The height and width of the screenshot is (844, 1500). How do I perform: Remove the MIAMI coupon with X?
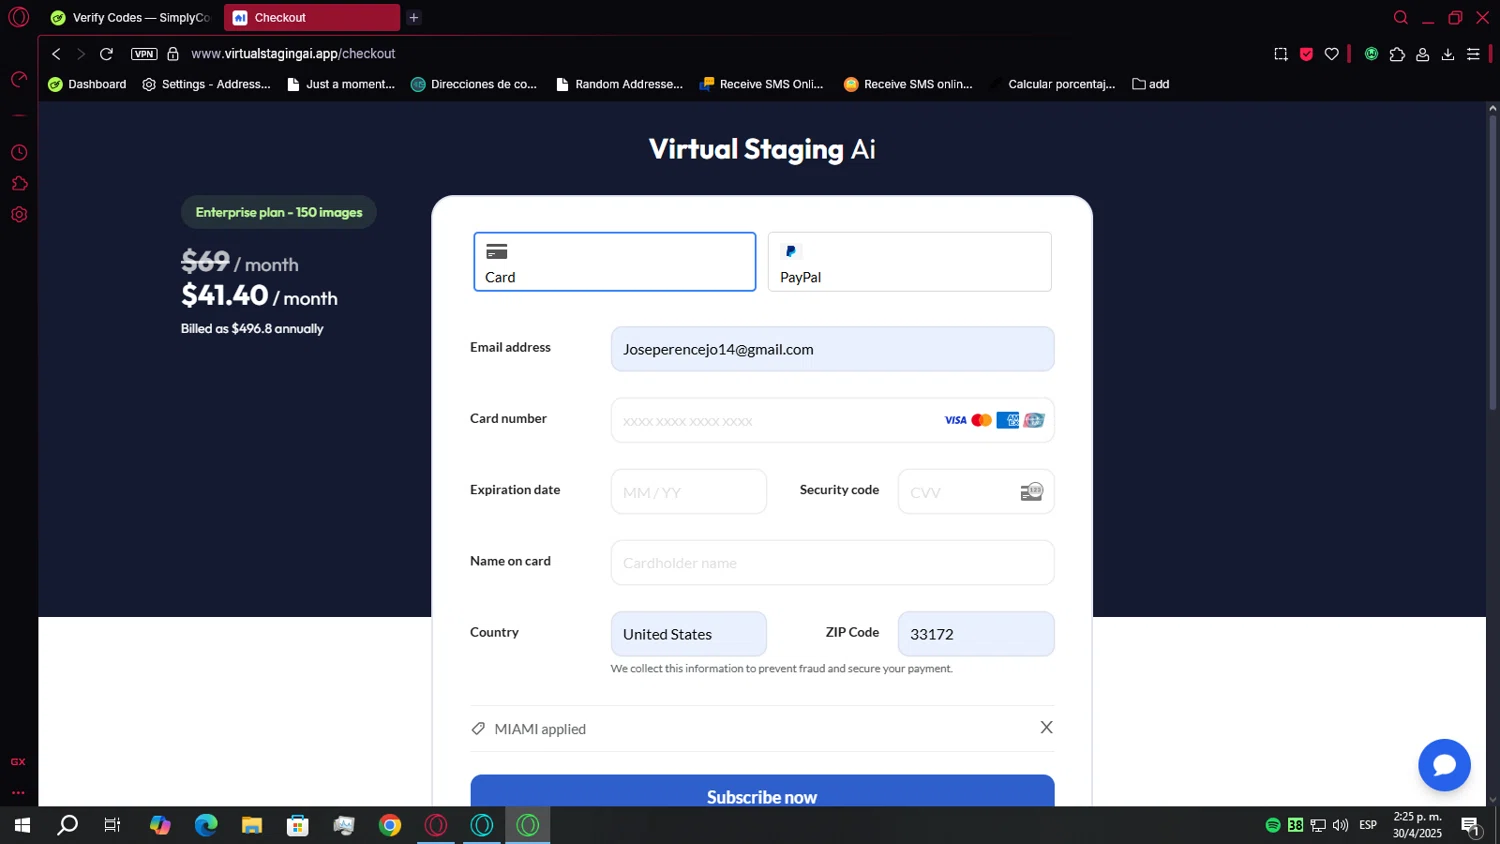[1046, 727]
